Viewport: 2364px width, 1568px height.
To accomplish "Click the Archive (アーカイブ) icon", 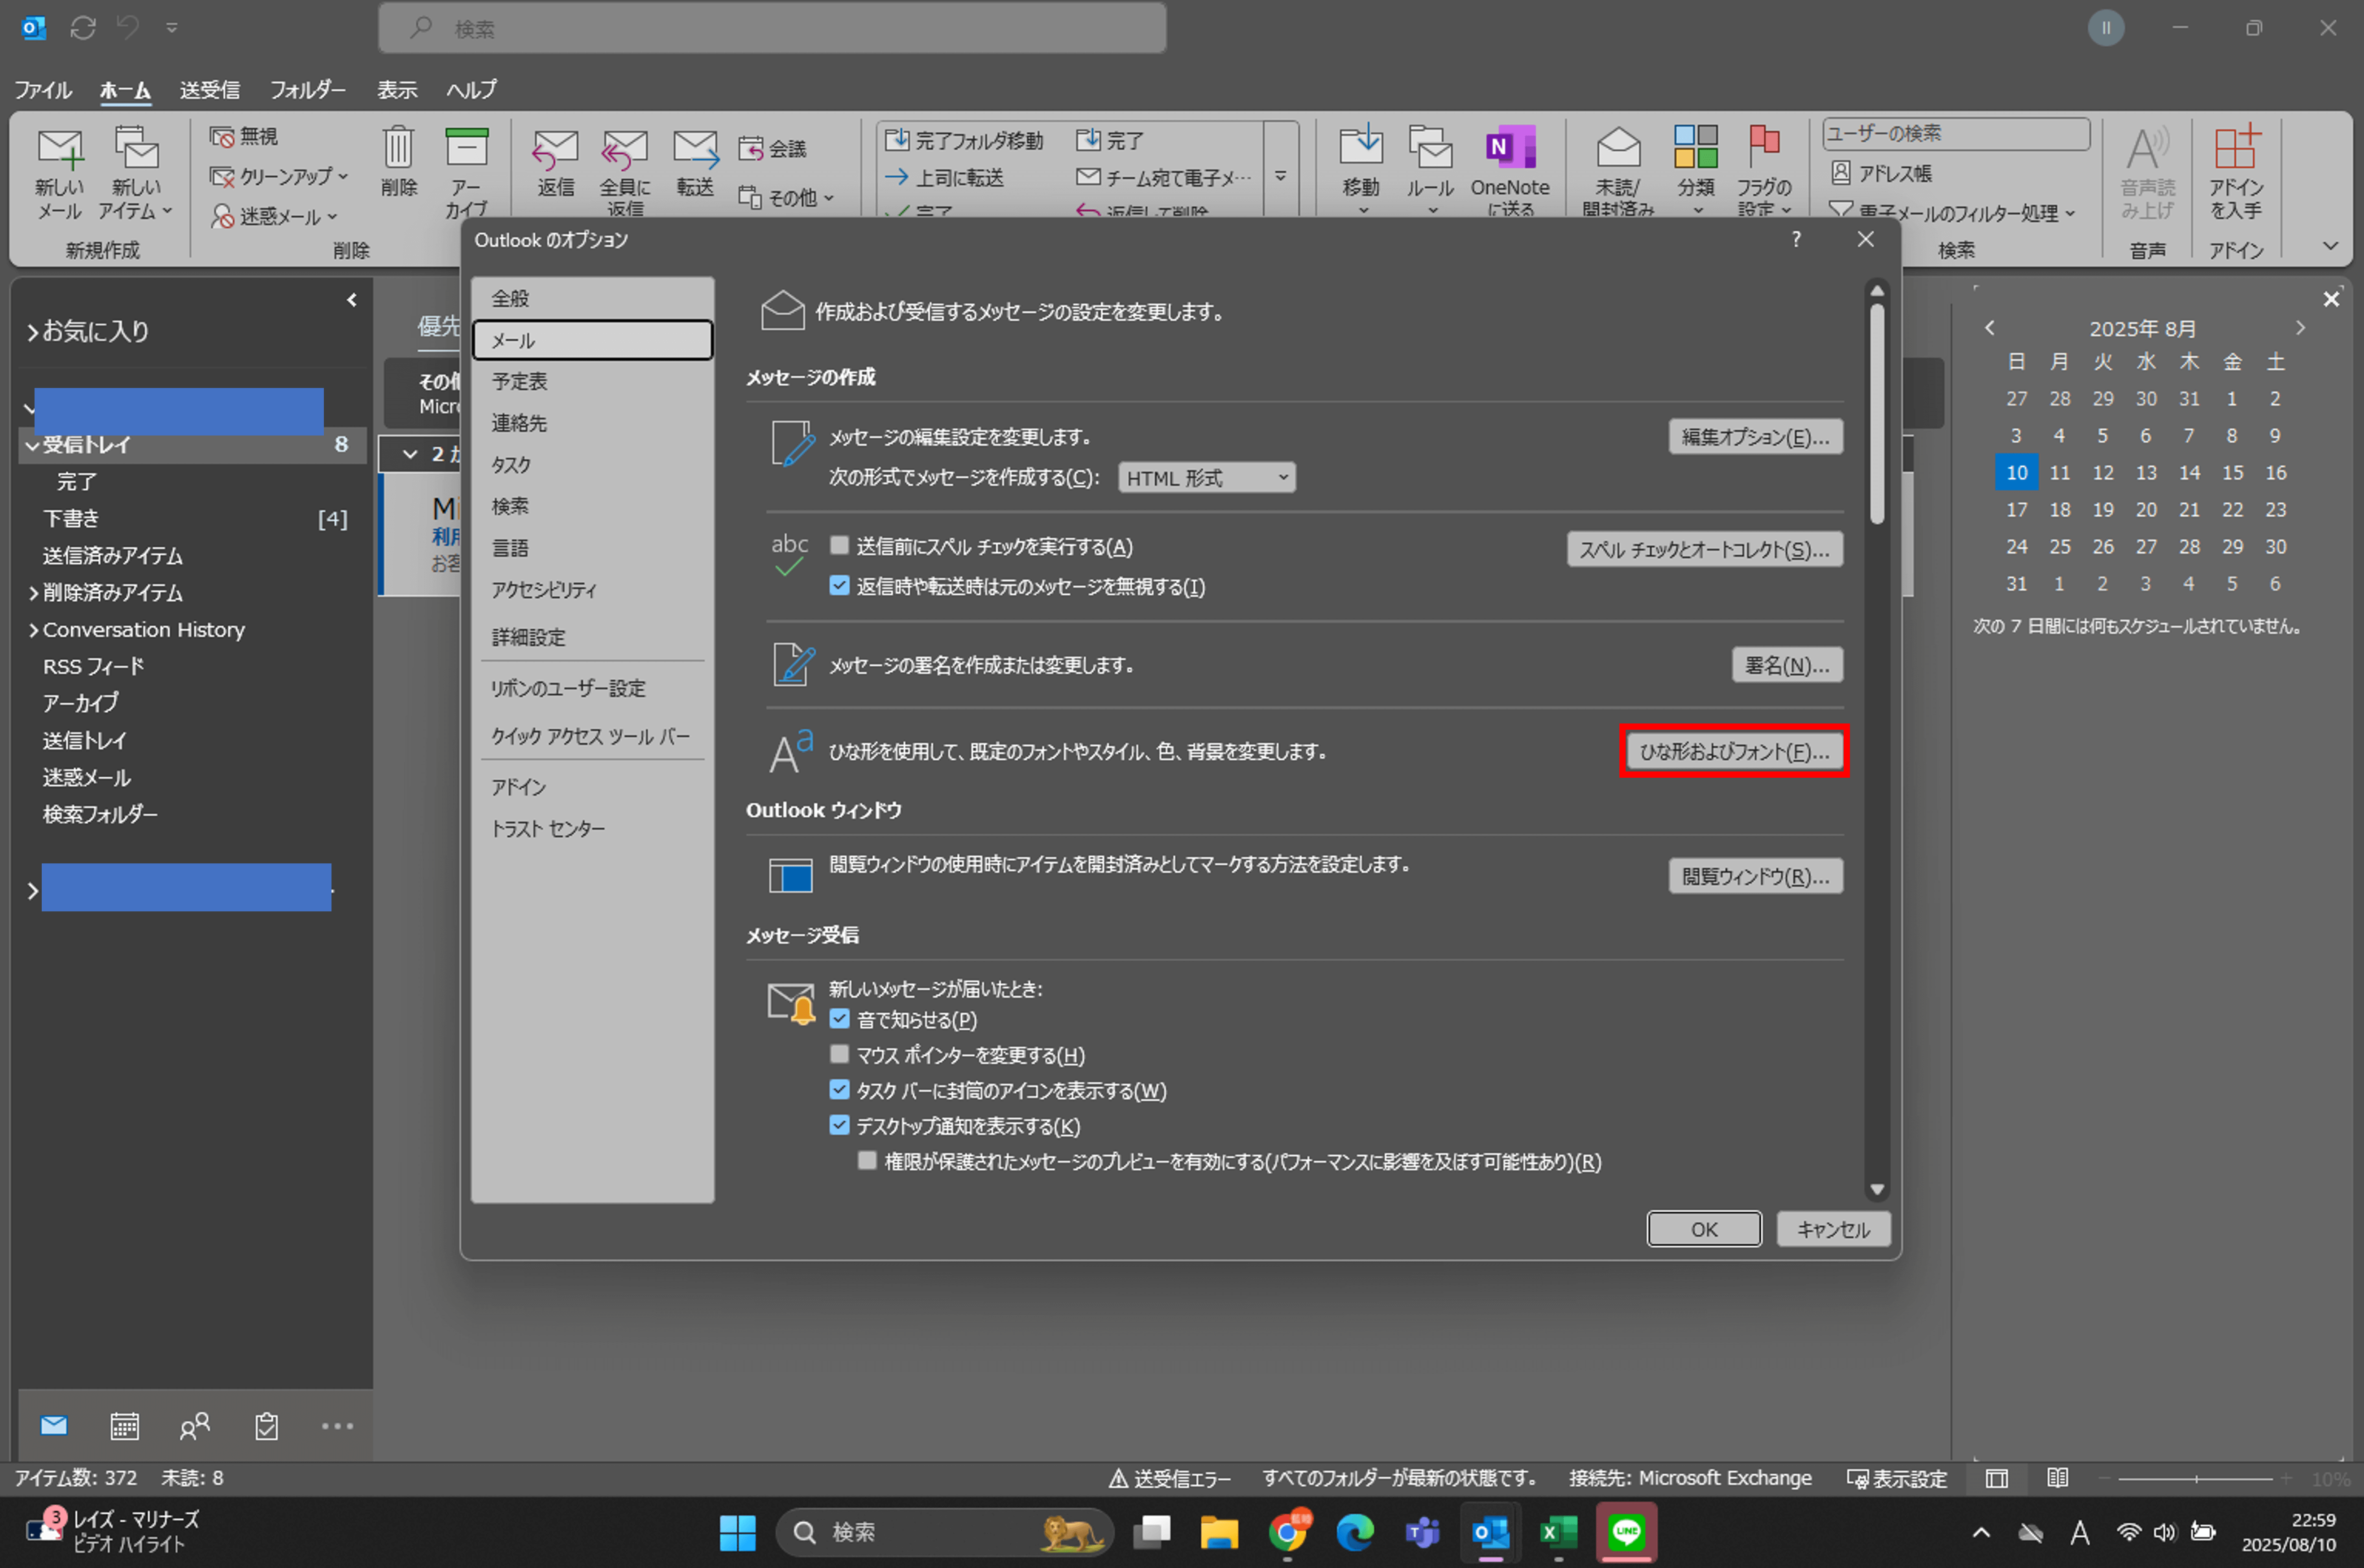I will point(466,147).
